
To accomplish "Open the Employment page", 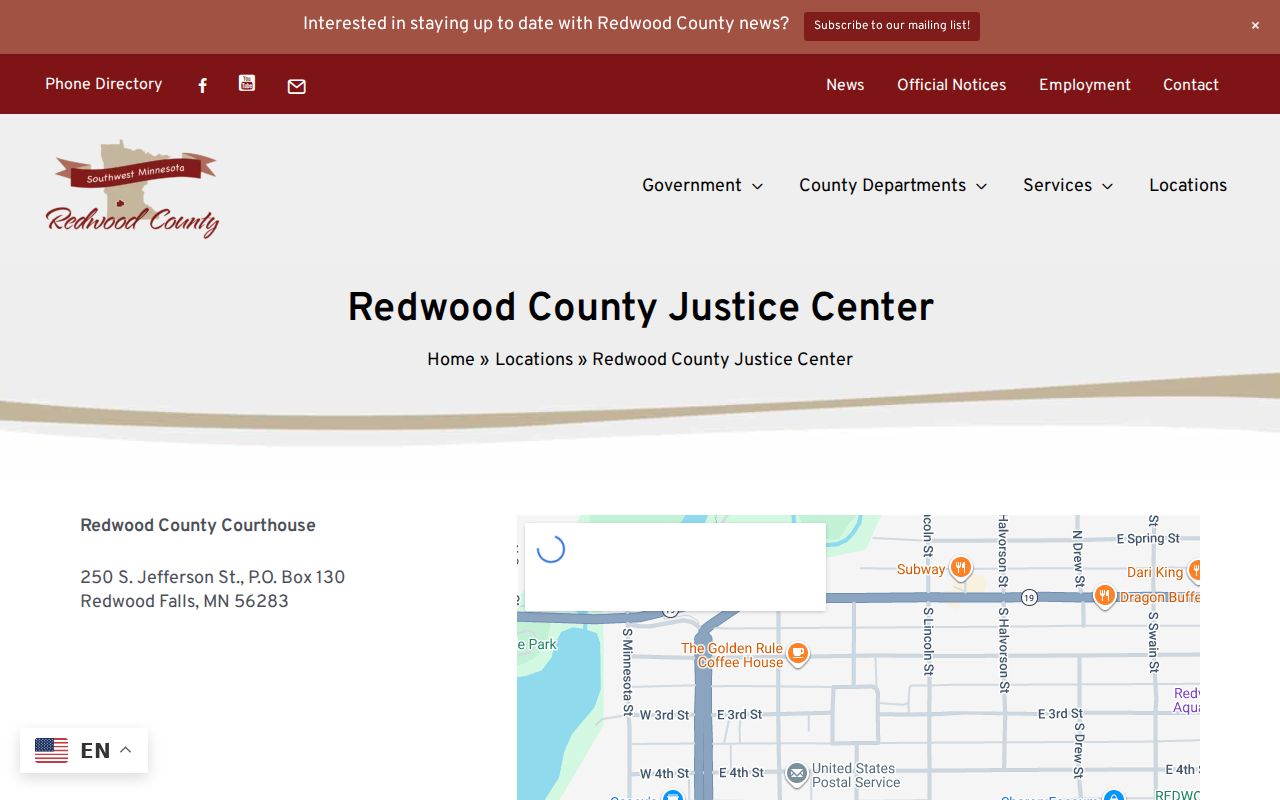I will (x=1085, y=85).
